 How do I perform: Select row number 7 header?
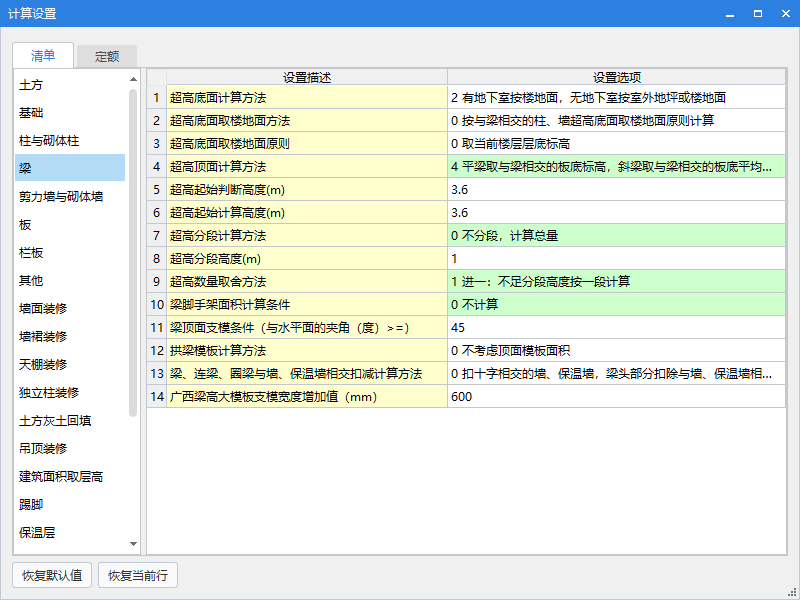157,235
